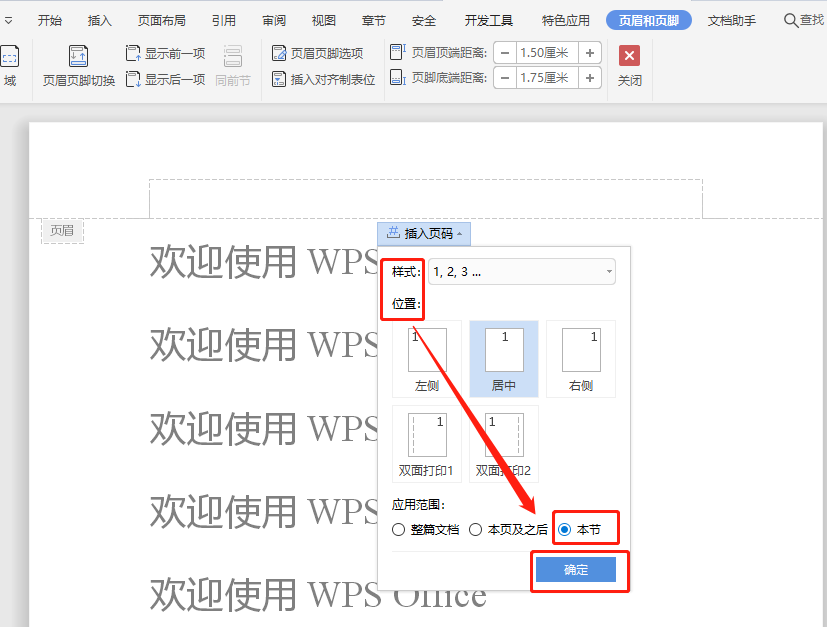Screen dimensions: 827x627
Task: Choose the 左侧 page number position
Action: coord(427,359)
